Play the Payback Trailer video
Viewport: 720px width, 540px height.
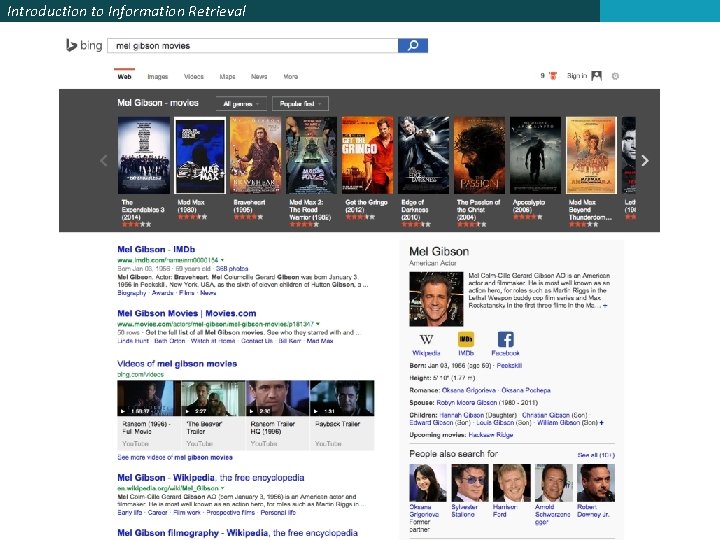(342, 398)
